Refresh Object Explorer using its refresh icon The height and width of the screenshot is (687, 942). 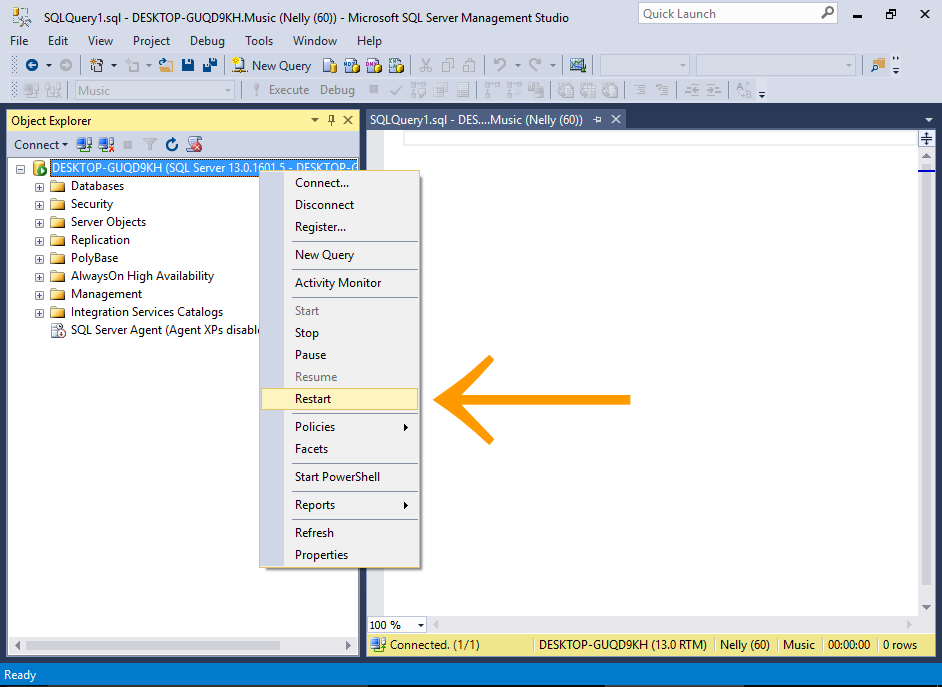pos(172,144)
